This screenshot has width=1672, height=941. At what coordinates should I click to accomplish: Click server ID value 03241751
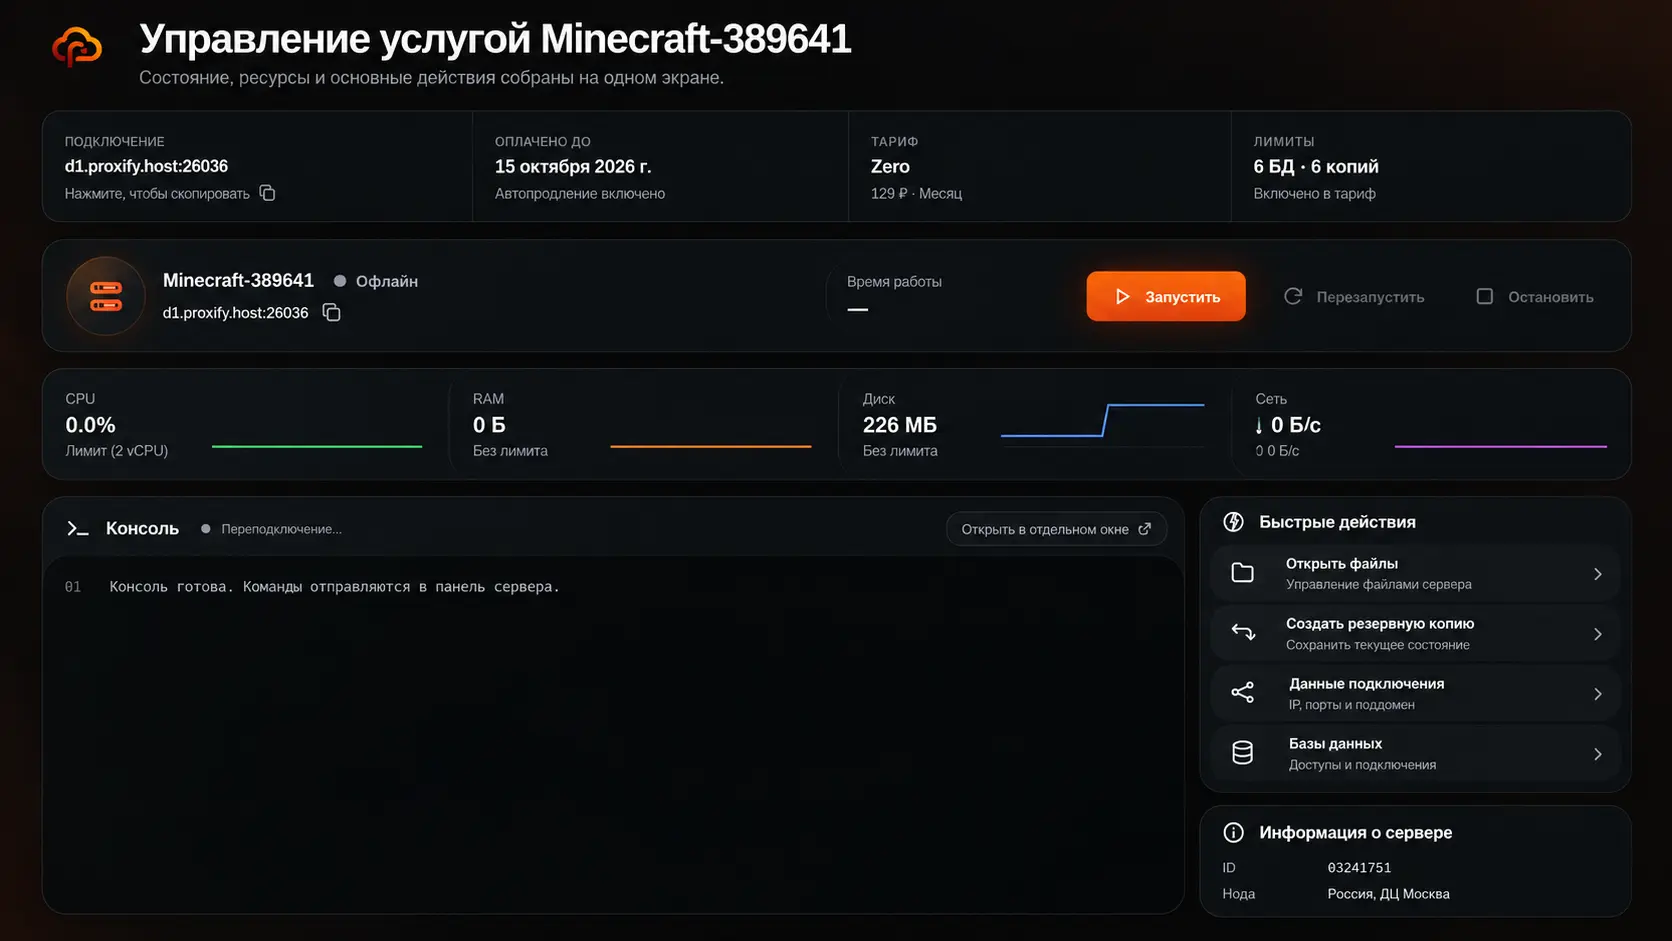(1359, 868)
